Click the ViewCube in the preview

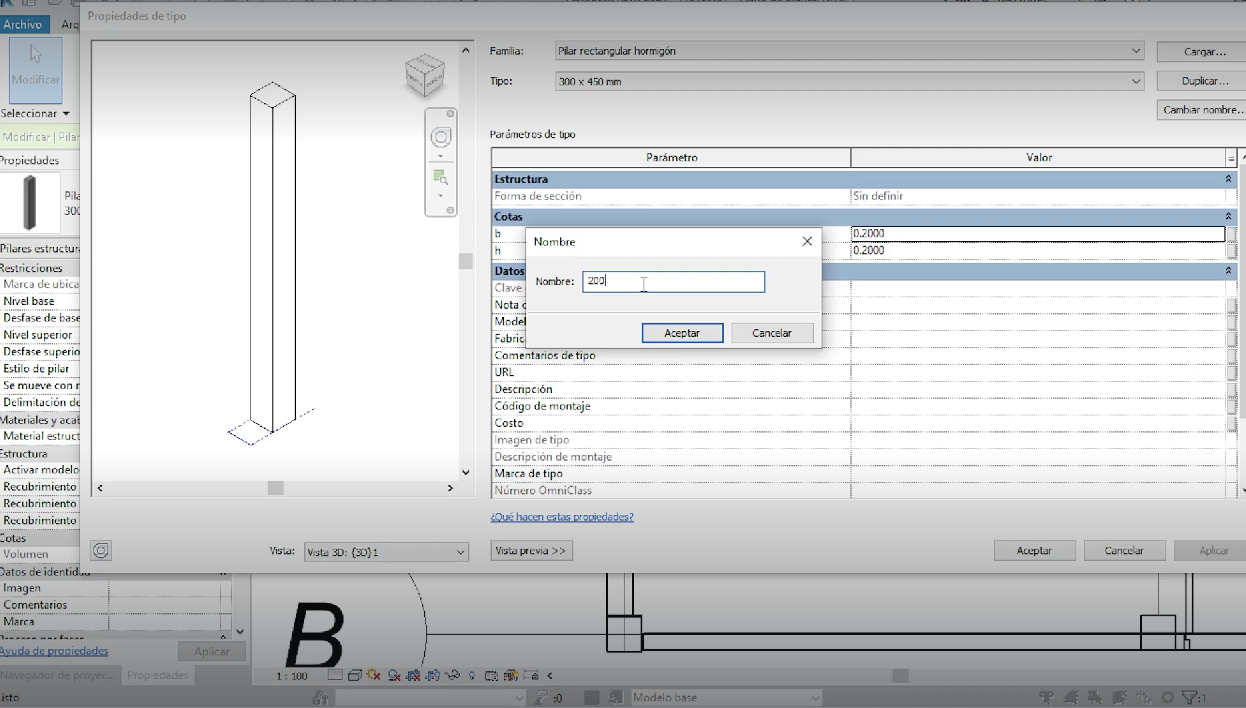[x=424, y=76]
